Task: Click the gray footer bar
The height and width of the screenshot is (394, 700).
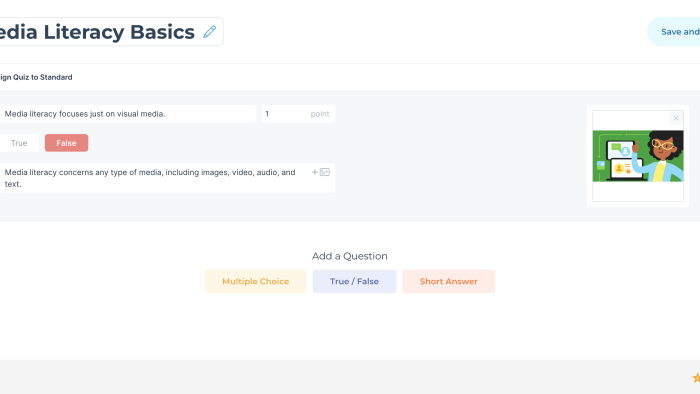Action: coord(350,377)
